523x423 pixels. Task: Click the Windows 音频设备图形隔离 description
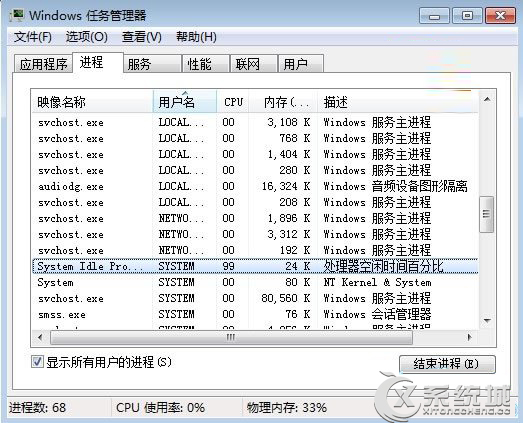pyautogui.click(x=395, y=186)
